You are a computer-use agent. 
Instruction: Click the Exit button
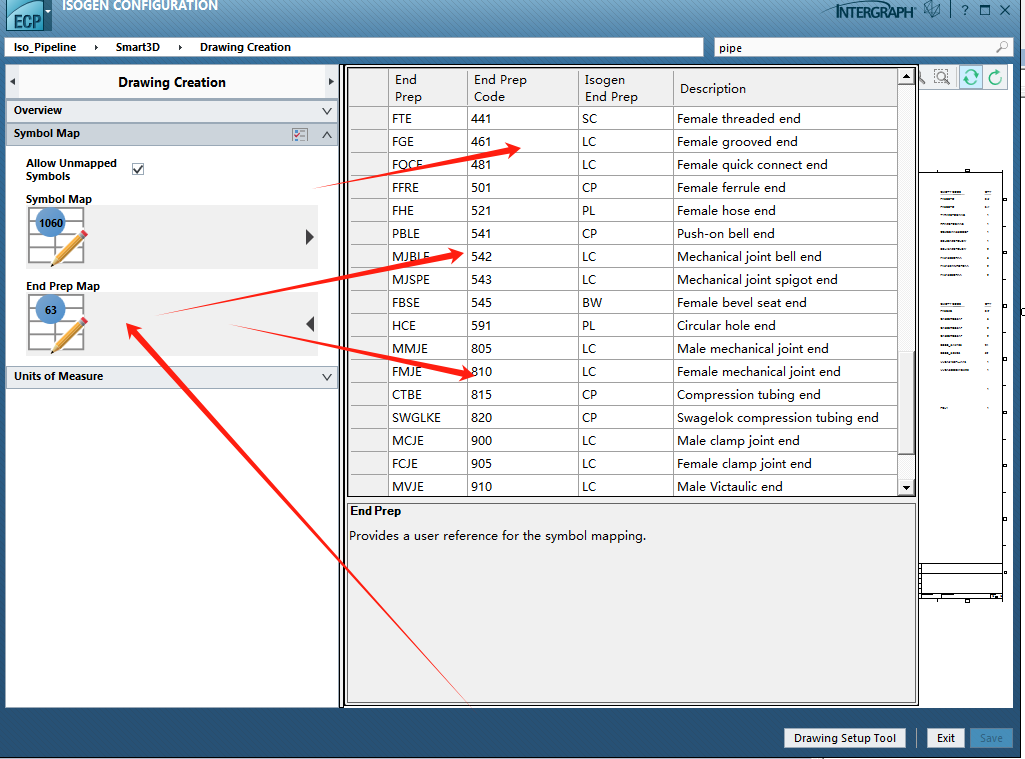tap(945, 738)
